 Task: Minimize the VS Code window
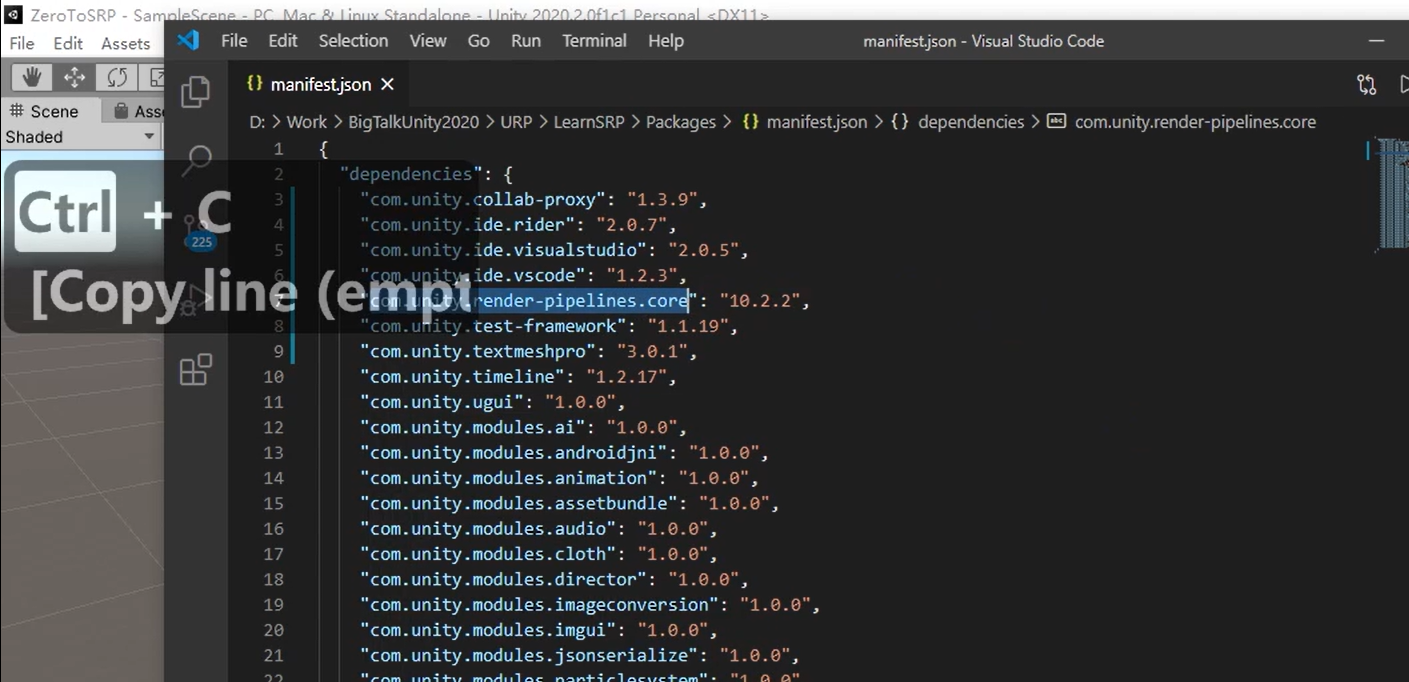pyautogui.click(x=1377, y=41)
